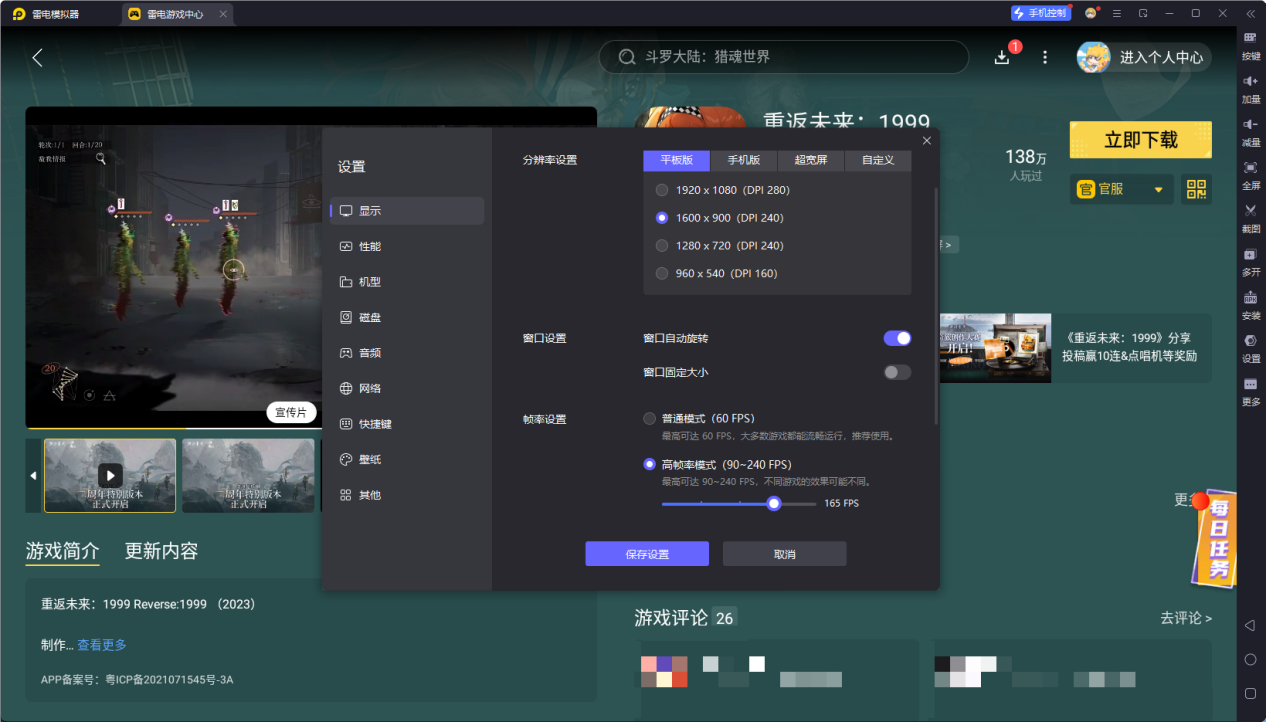Screen dimensions: 1266x722
Task: Play the first video thumbnail
Action: pyautogui.click(x=110, y=475)
